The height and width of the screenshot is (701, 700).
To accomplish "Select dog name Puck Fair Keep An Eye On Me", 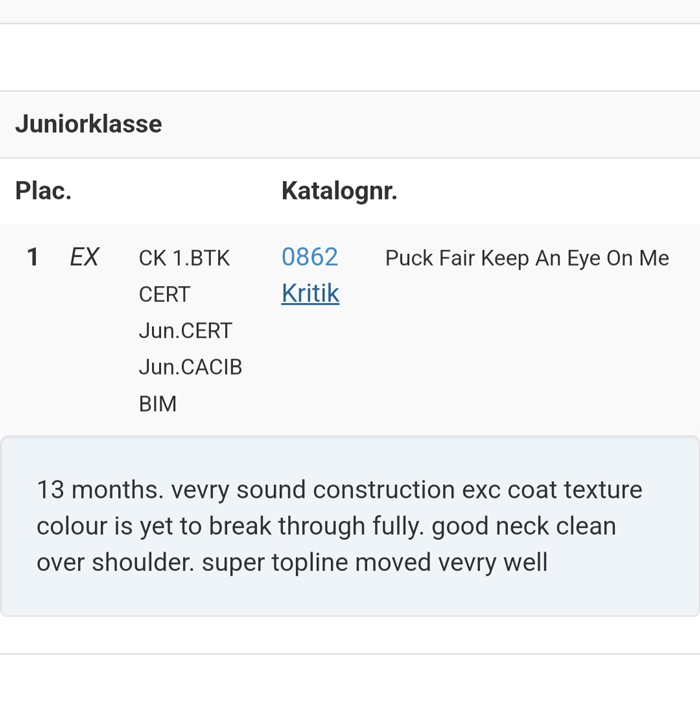I will tap(526, 258).
